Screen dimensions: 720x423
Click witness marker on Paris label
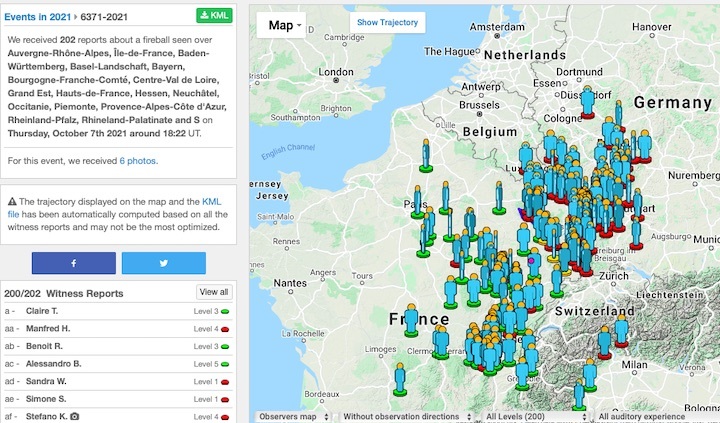(x=417, y=202)
